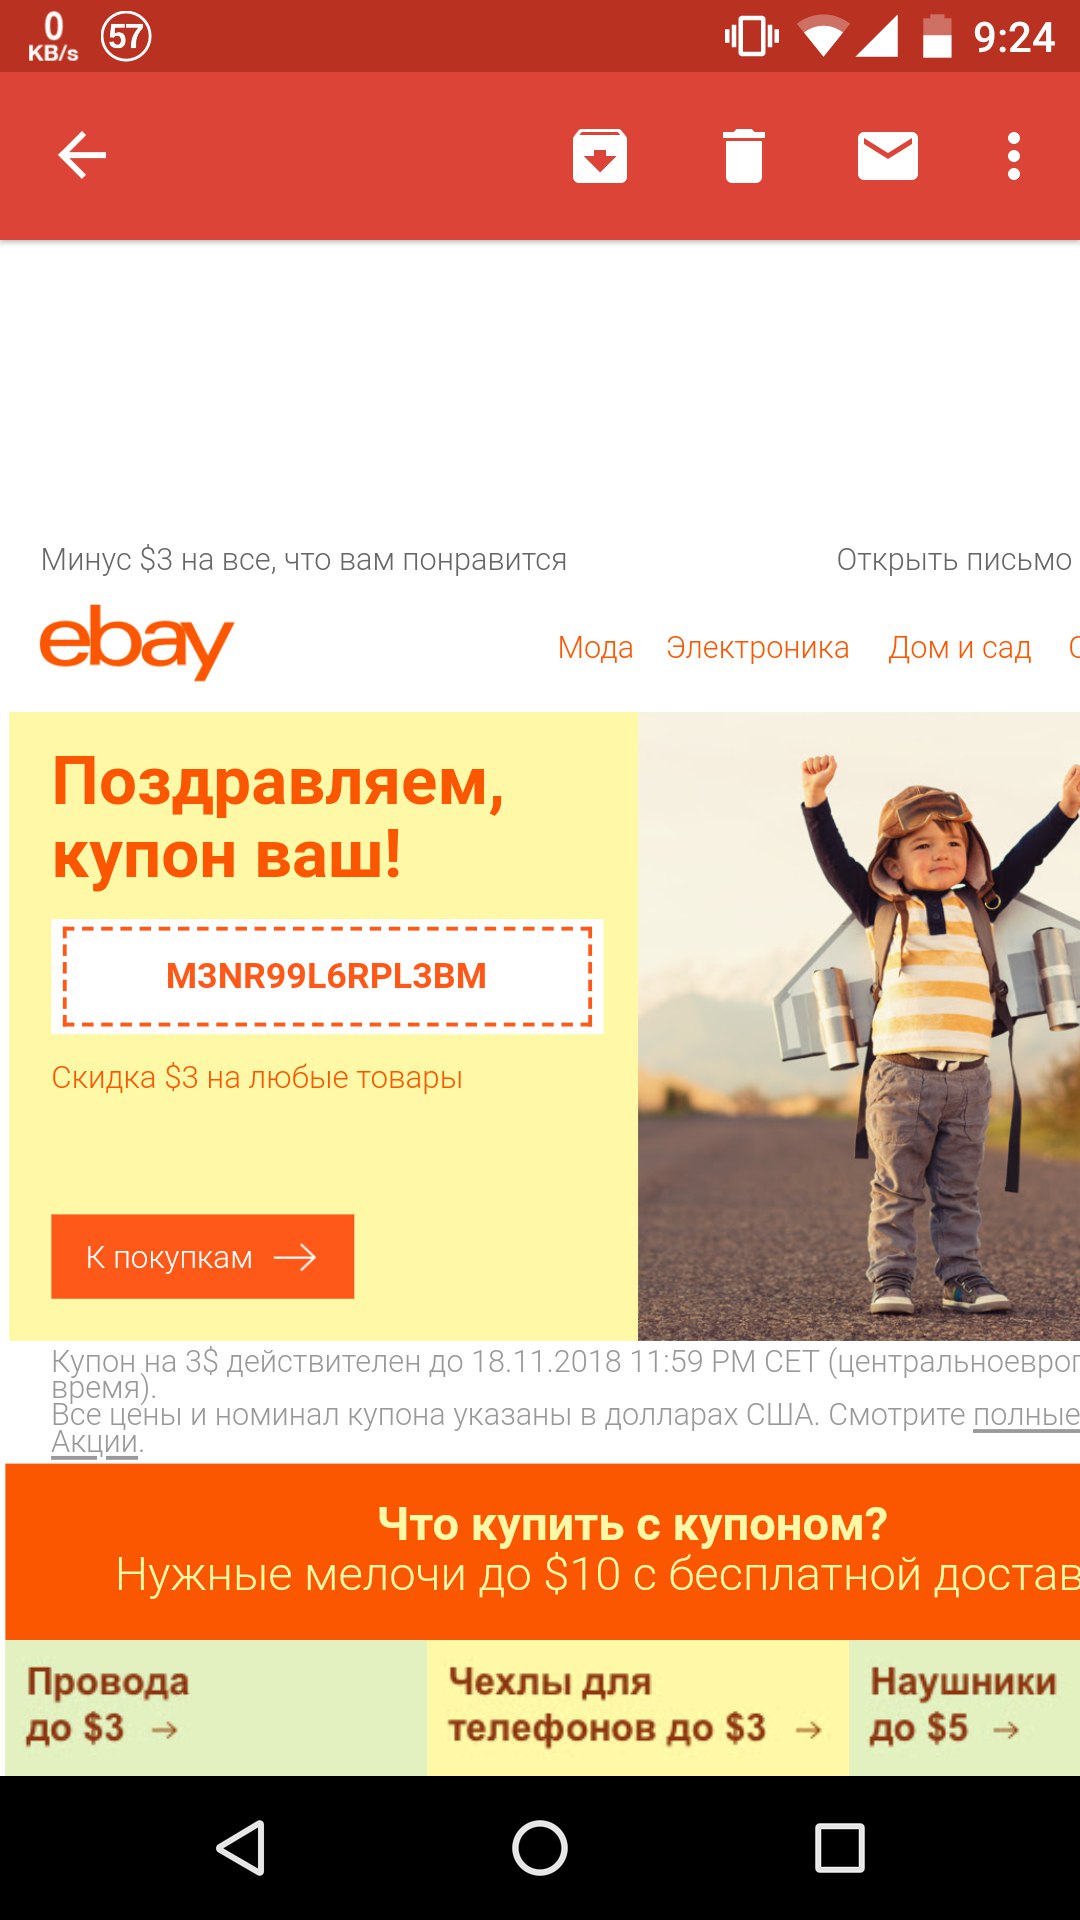1080x1920 pixels.
Task: Tap the back arrow icon
Action: (82, 155)
